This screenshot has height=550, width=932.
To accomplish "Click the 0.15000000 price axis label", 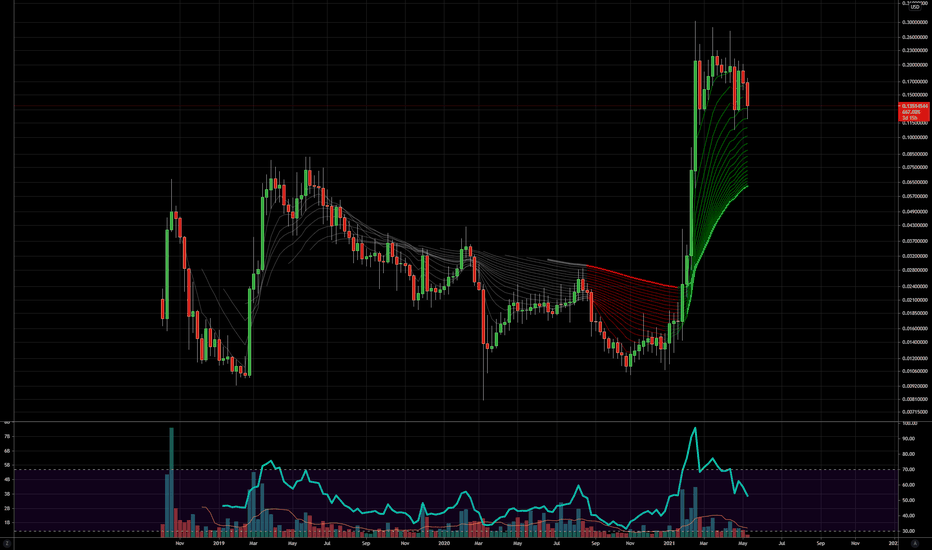I will [915, 95].
